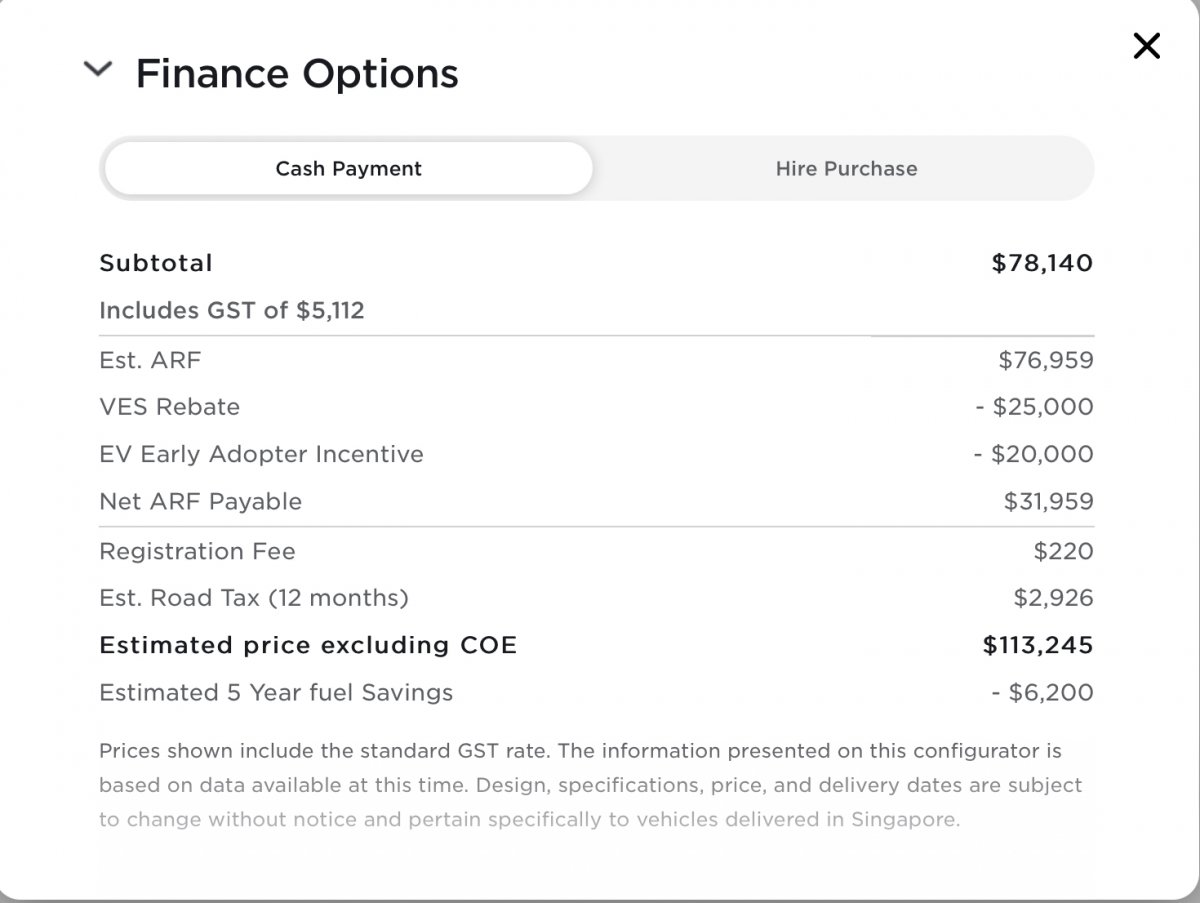The height and width of the screenshot is (903, 1200).
Task: Close the Finance Options dialog
Action: tap(1146, 45)
